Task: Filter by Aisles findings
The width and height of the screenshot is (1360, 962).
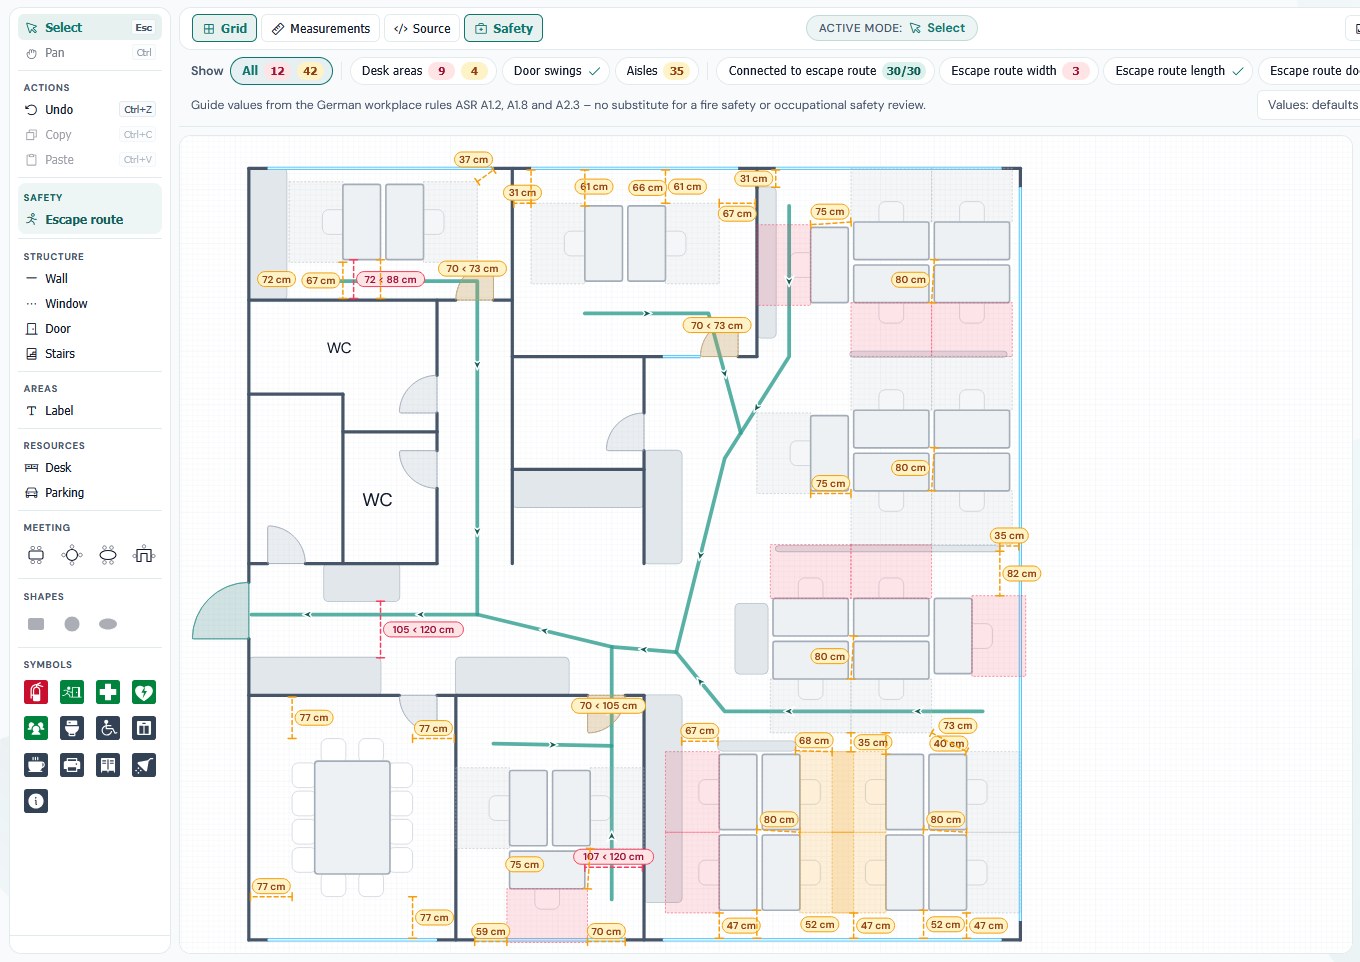Action: coord(656,71)
